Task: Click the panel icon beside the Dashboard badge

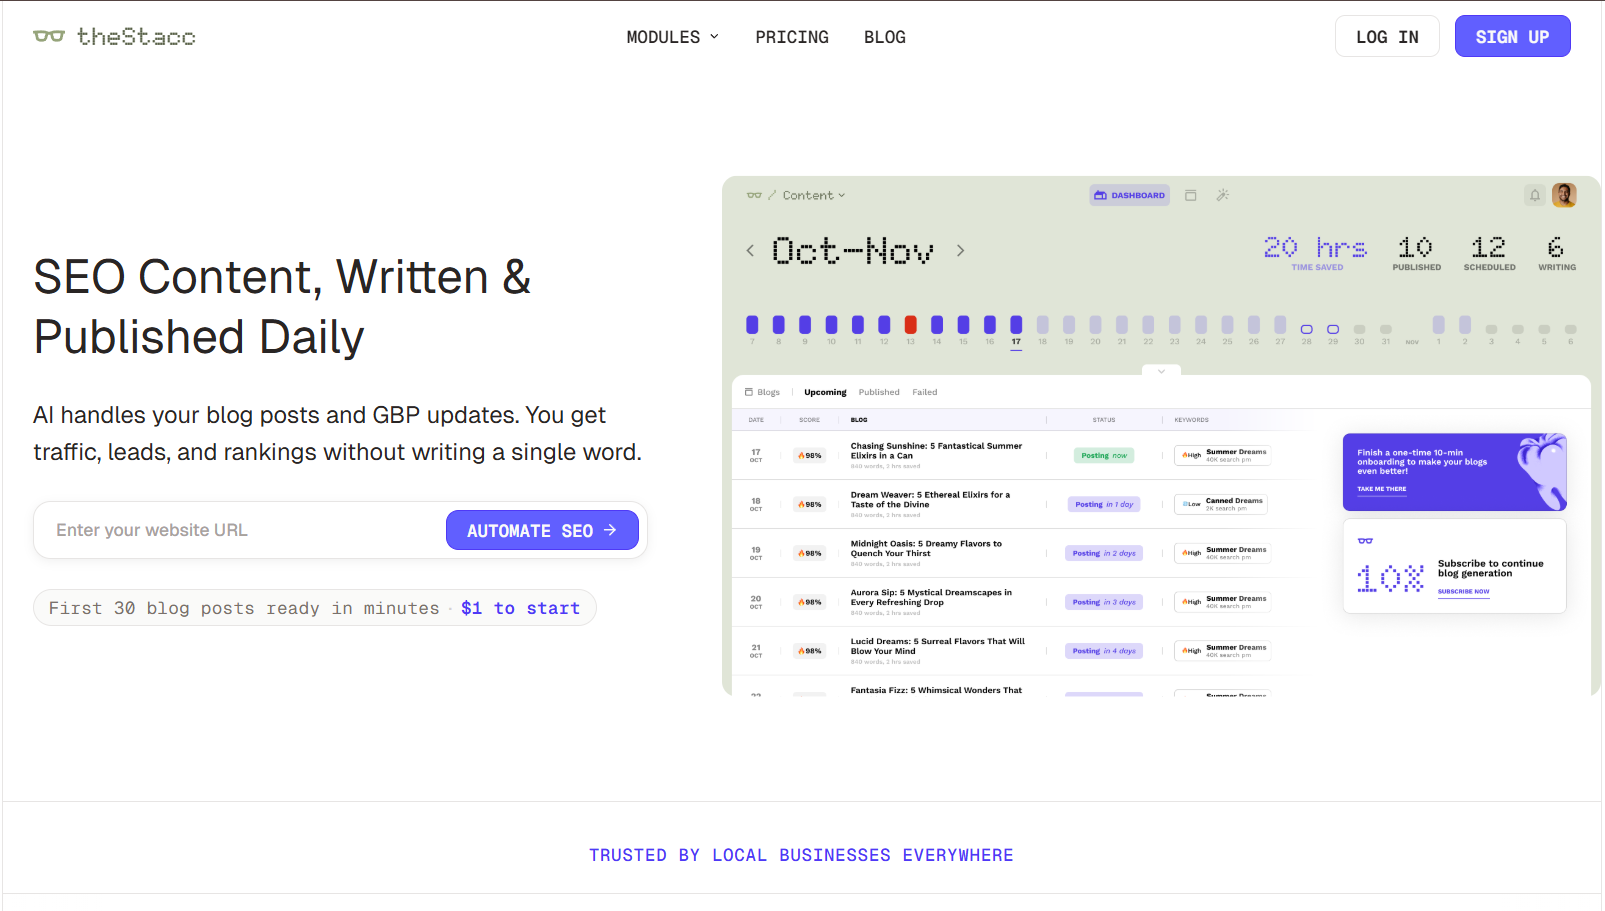Action: [x=1191, y=195]
